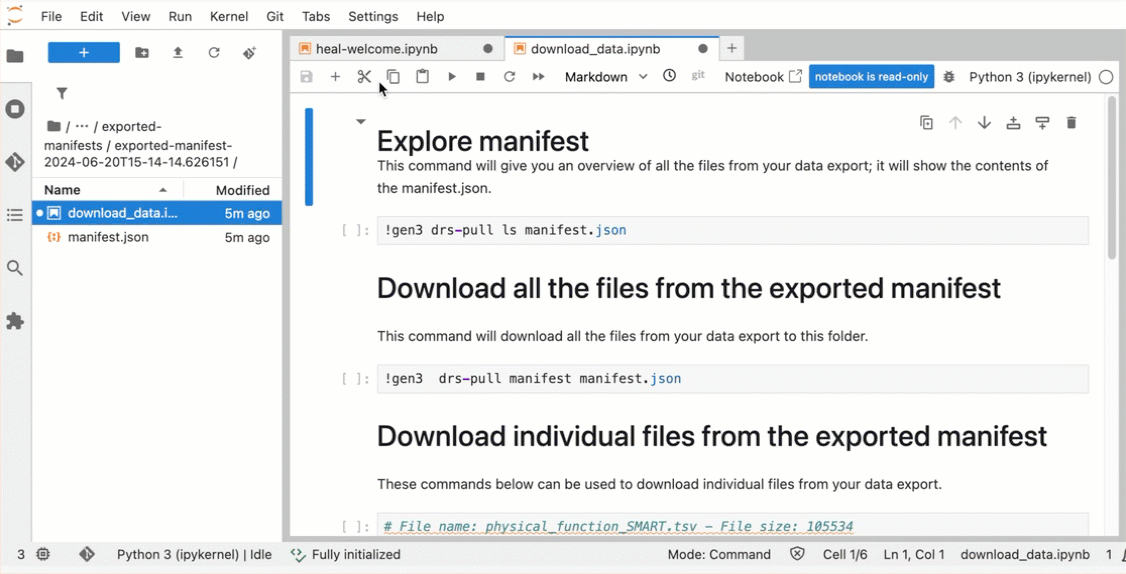The image size is (1126, 574).
Task: Move the cell down
Action: click(985, 123)
